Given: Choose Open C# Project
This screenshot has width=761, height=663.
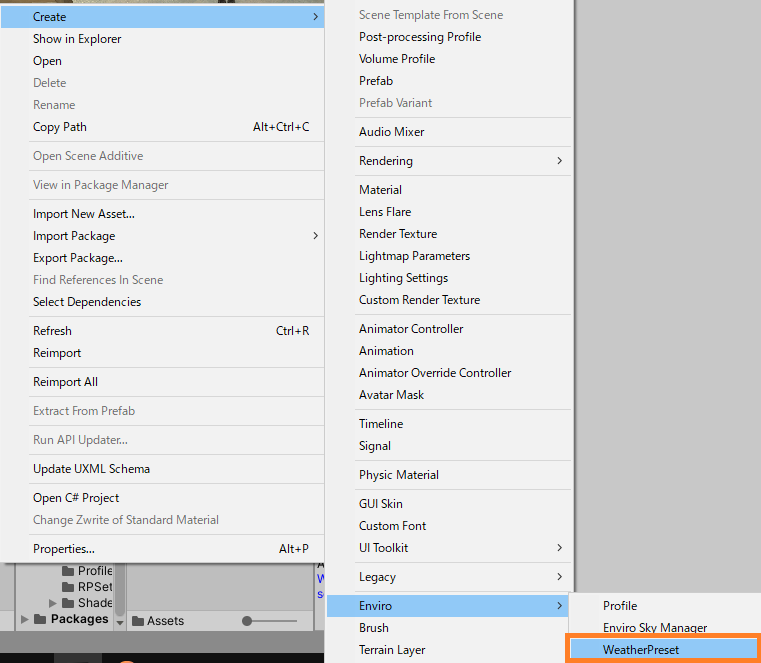Looking at the screenshot, I should [162, 498].
